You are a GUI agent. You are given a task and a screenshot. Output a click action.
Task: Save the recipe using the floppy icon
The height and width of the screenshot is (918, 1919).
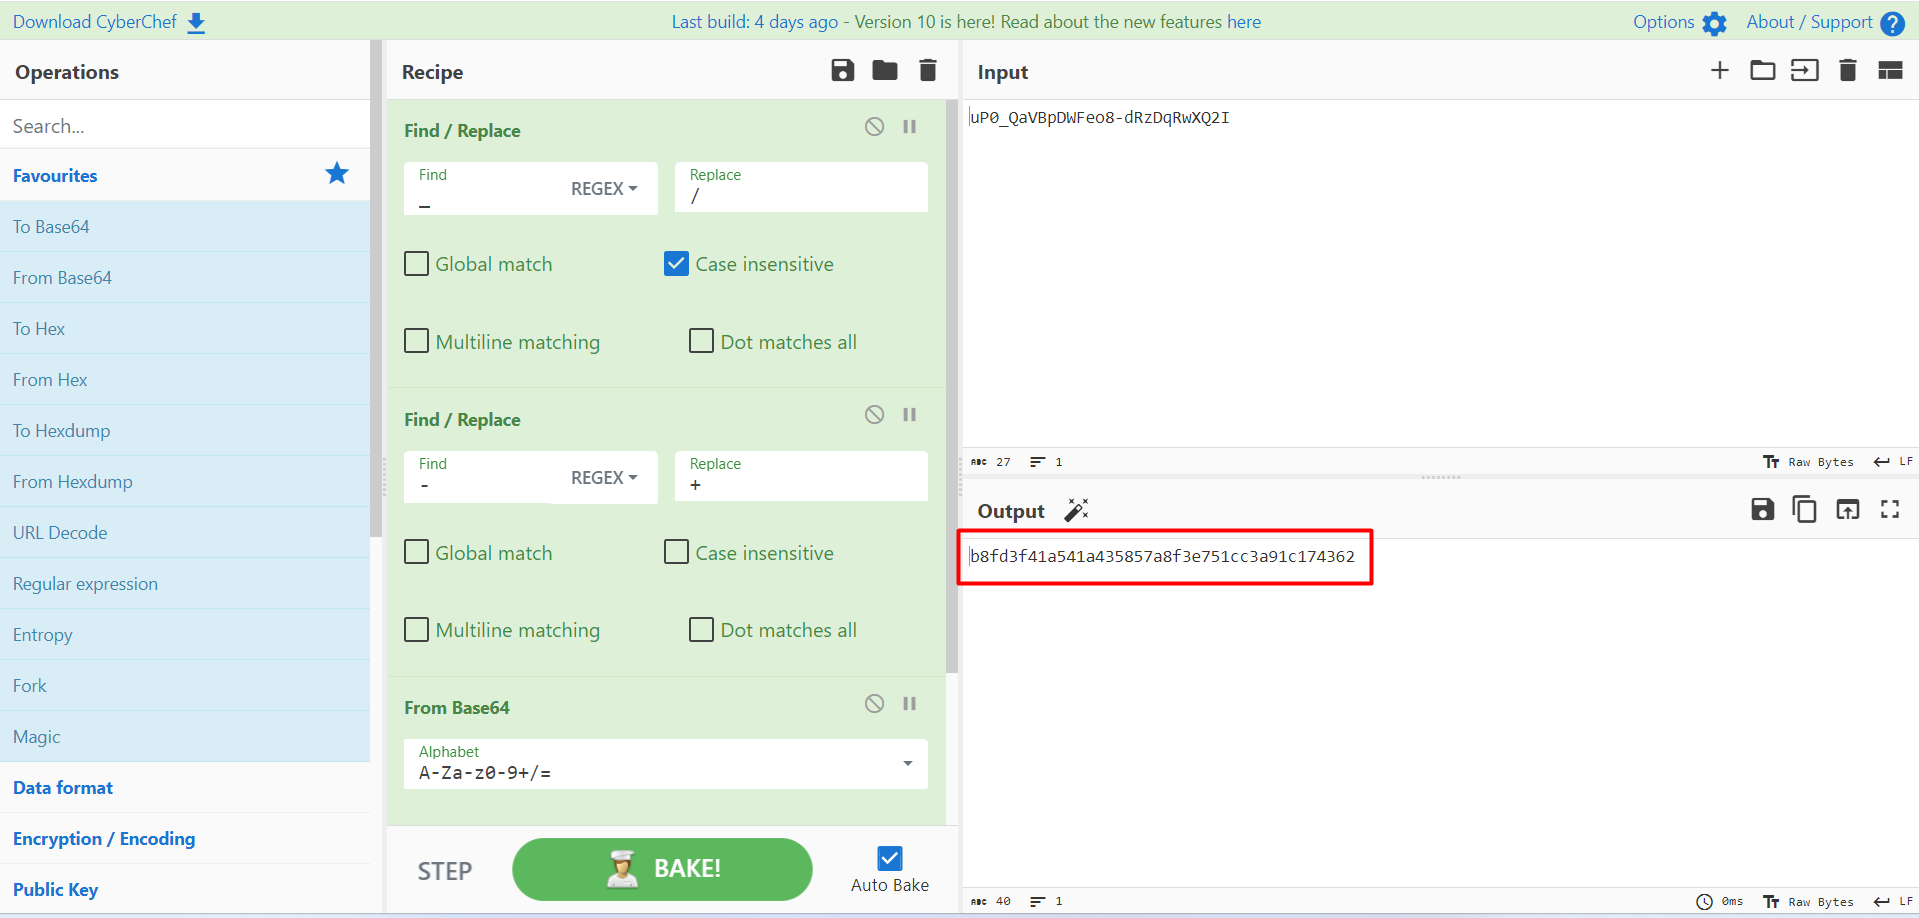coord(842,70)
